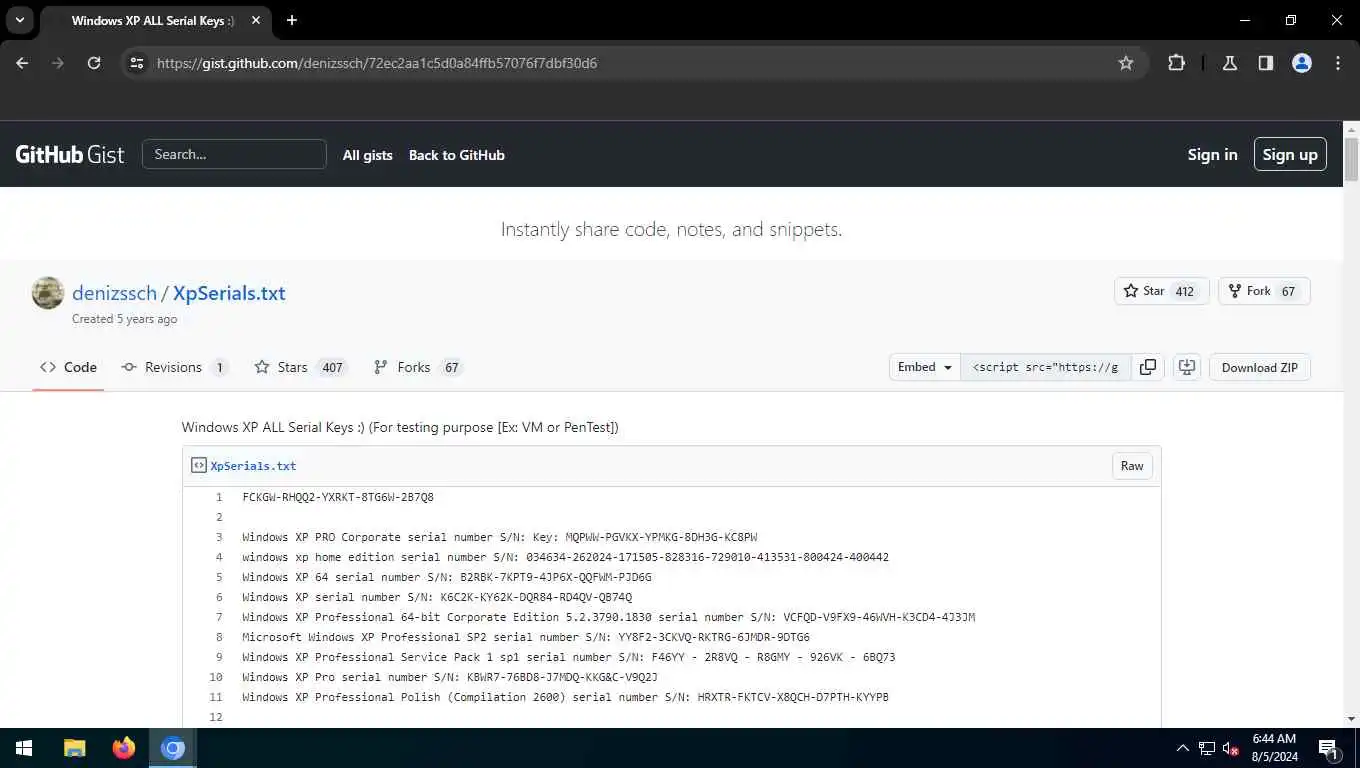Click the Windows XP 64 serial number line
The image size is (1360, 768).
(447, 577)
